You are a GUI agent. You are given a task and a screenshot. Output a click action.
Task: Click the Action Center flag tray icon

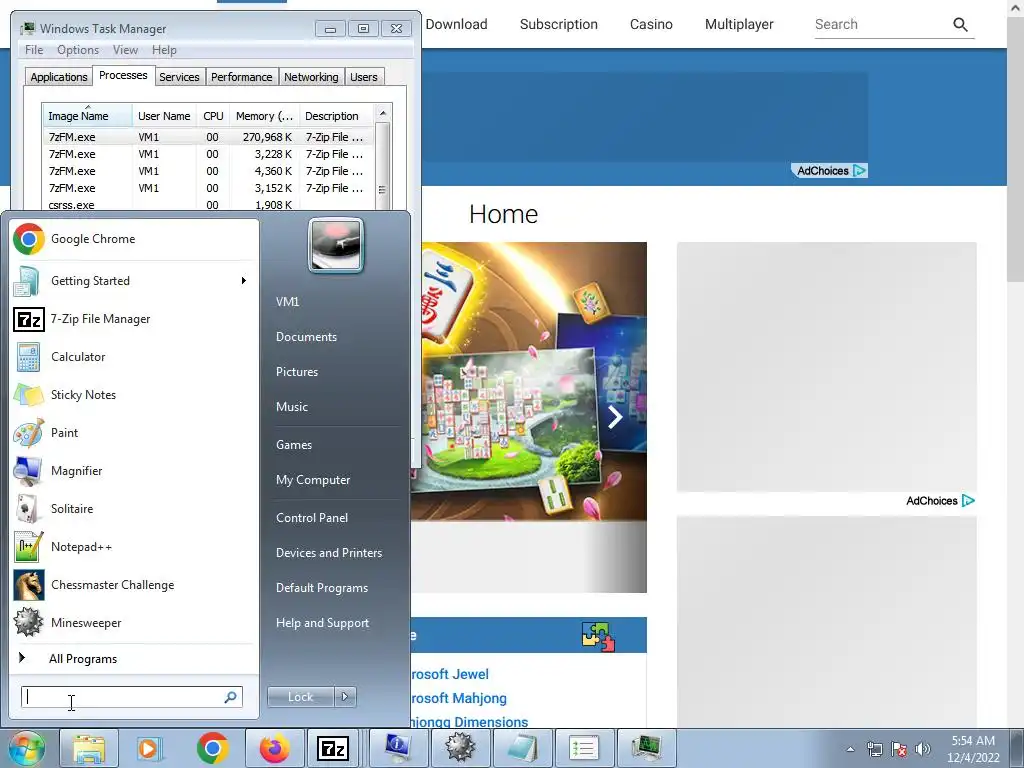tap(899, 749)
